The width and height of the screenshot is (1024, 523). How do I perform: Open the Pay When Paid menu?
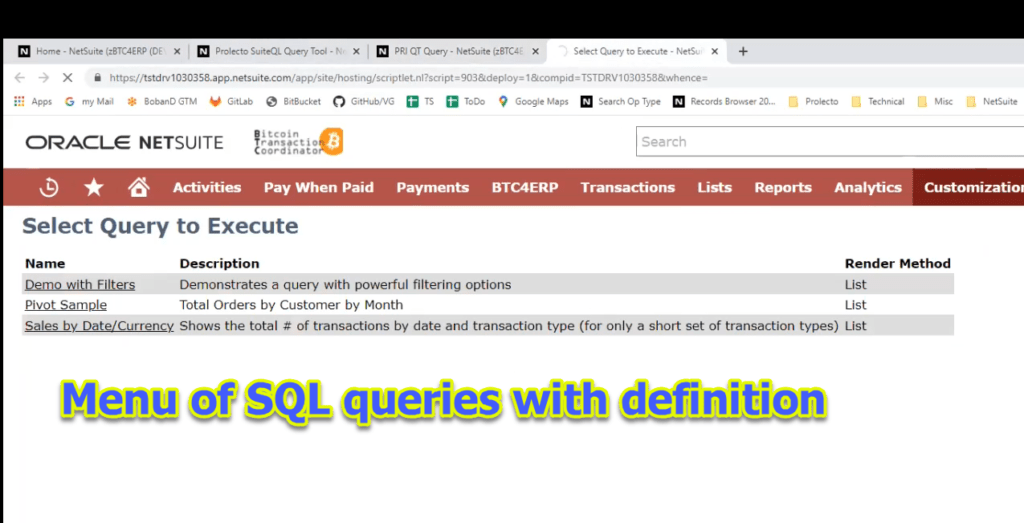pos(319,187)
